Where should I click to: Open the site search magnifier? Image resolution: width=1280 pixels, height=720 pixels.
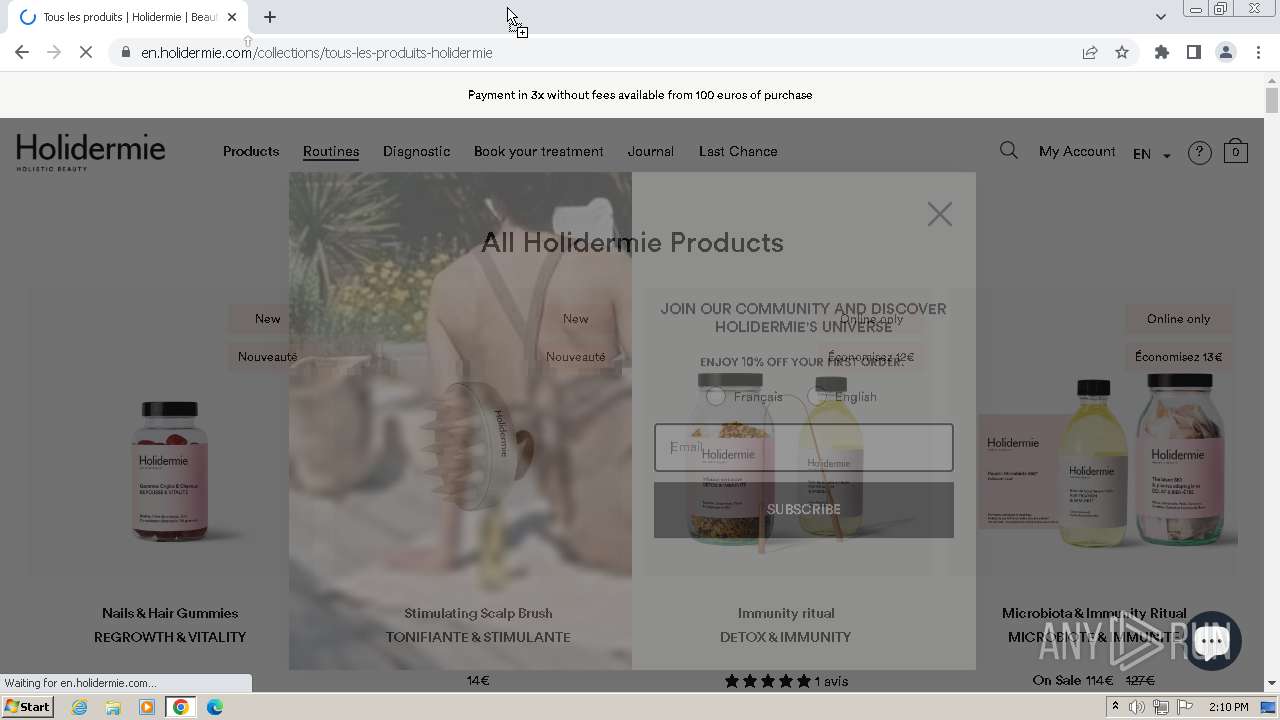pyautogui.click(x=1008, y=151)
